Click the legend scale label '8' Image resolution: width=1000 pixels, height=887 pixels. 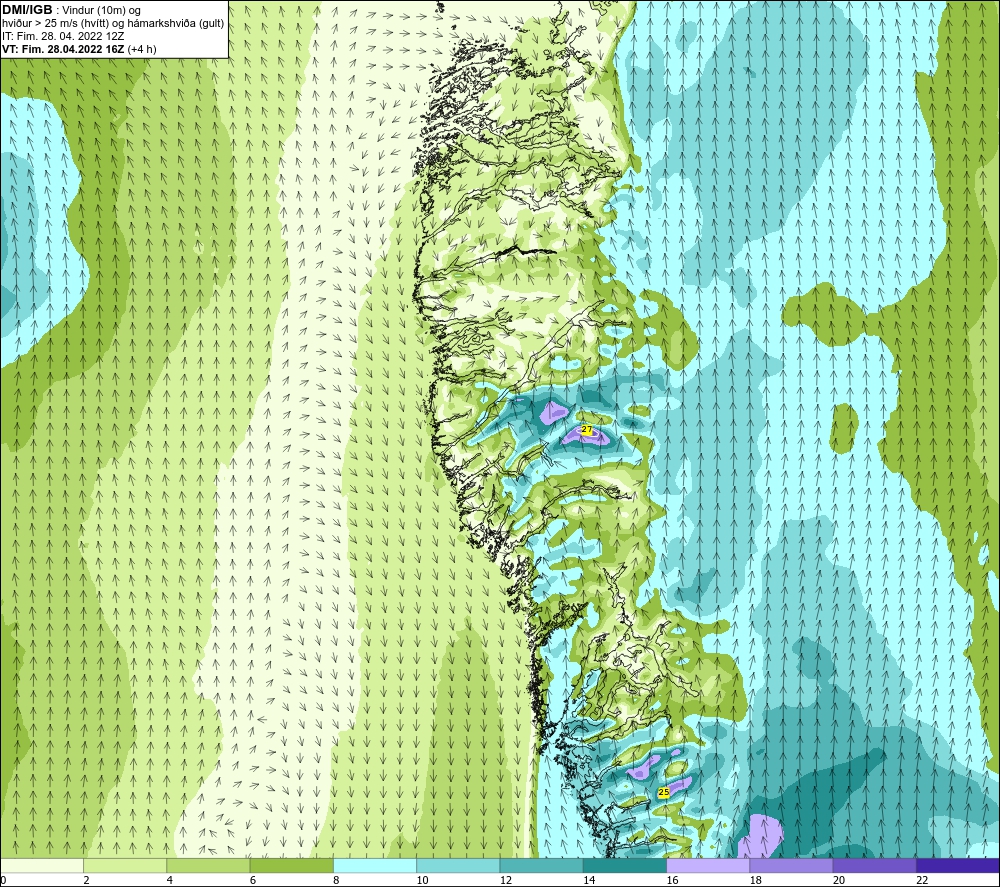coord(336,880)
